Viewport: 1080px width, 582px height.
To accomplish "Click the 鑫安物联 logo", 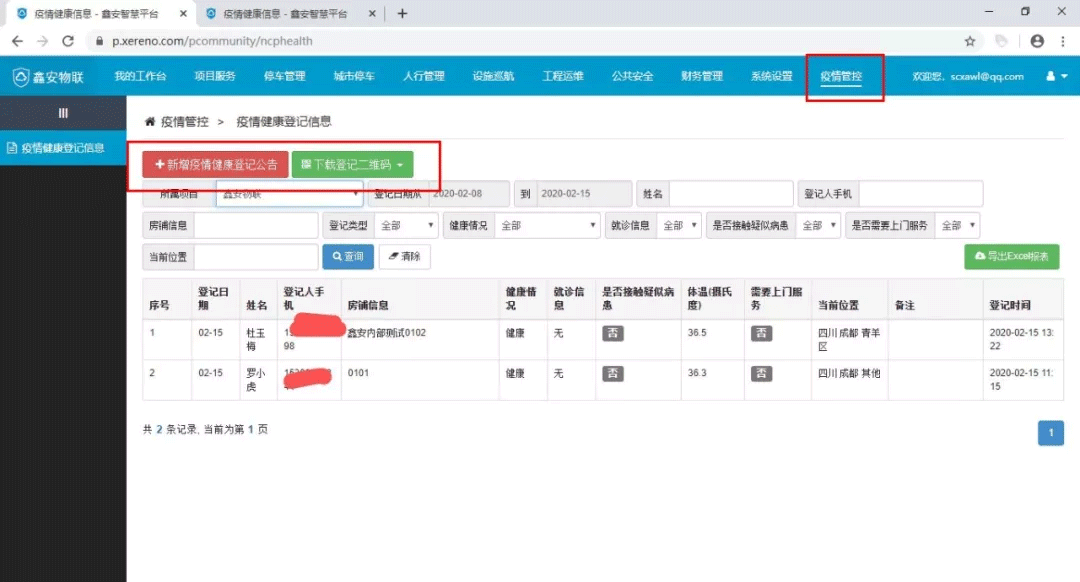I will click(x=48, y=77).
